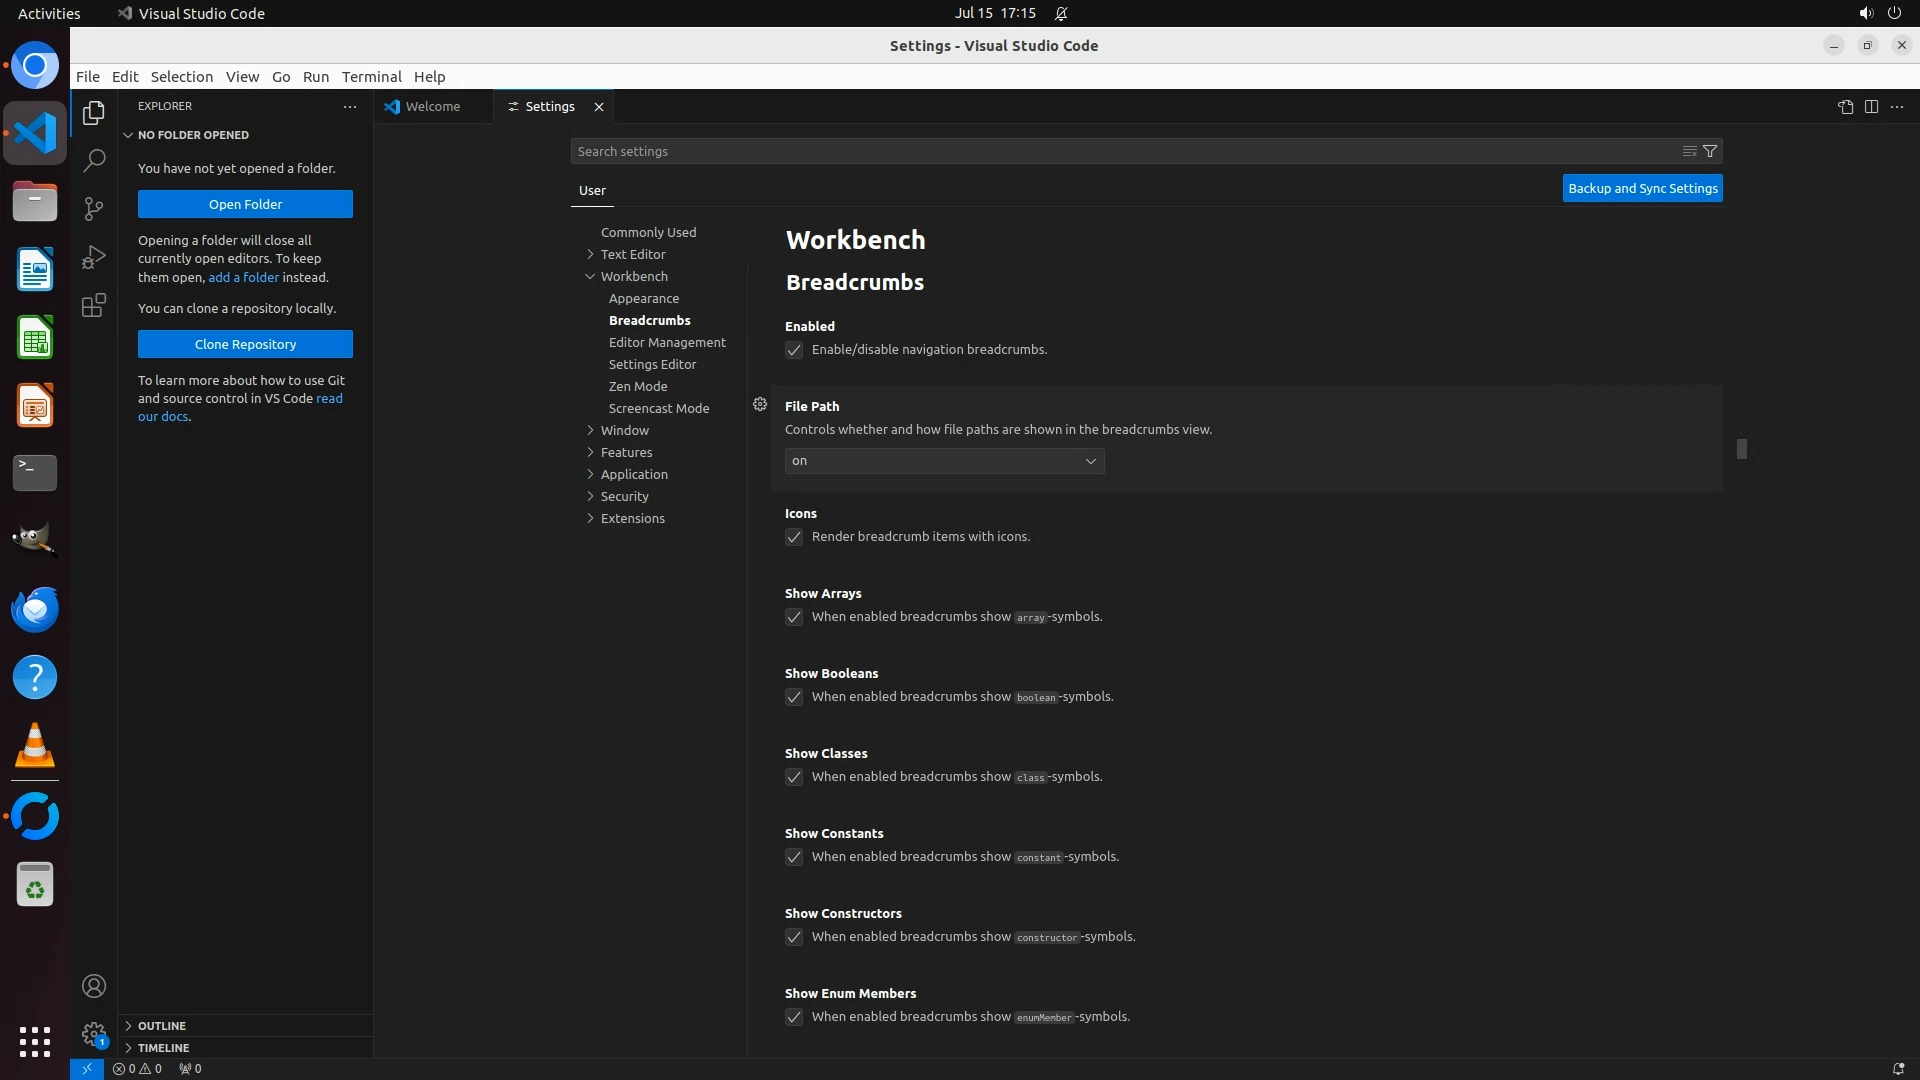Open Source Control view icon
1920x1080 pixels.
94,208
